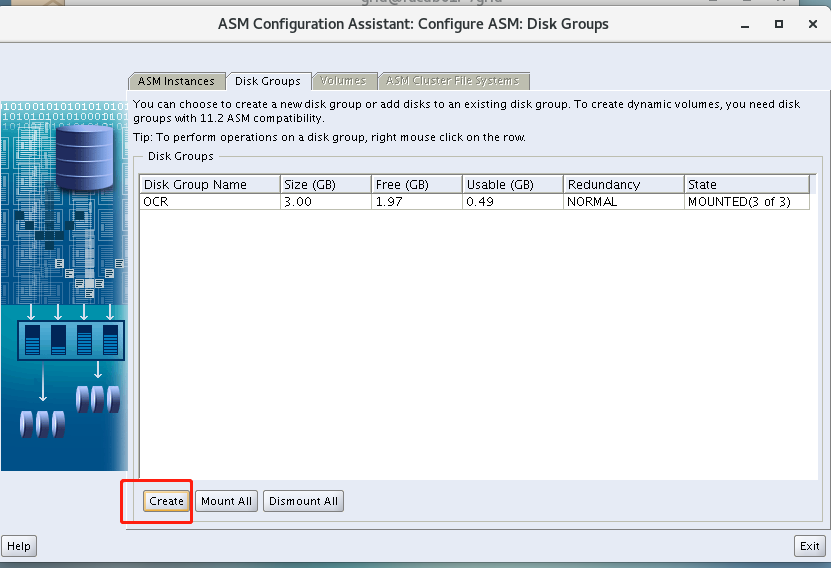Click the Free (GB) column header
The width and height of the screenshot is (831, 568).
pos(417,184)
